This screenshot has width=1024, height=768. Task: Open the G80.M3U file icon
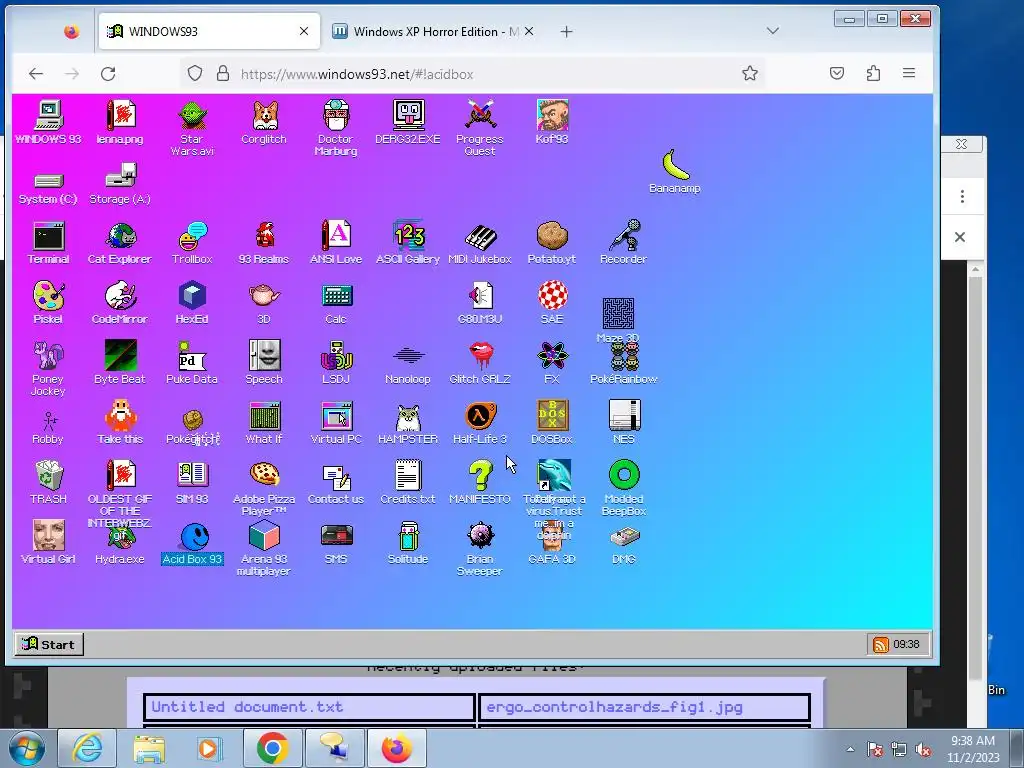(x=481, y=296)
